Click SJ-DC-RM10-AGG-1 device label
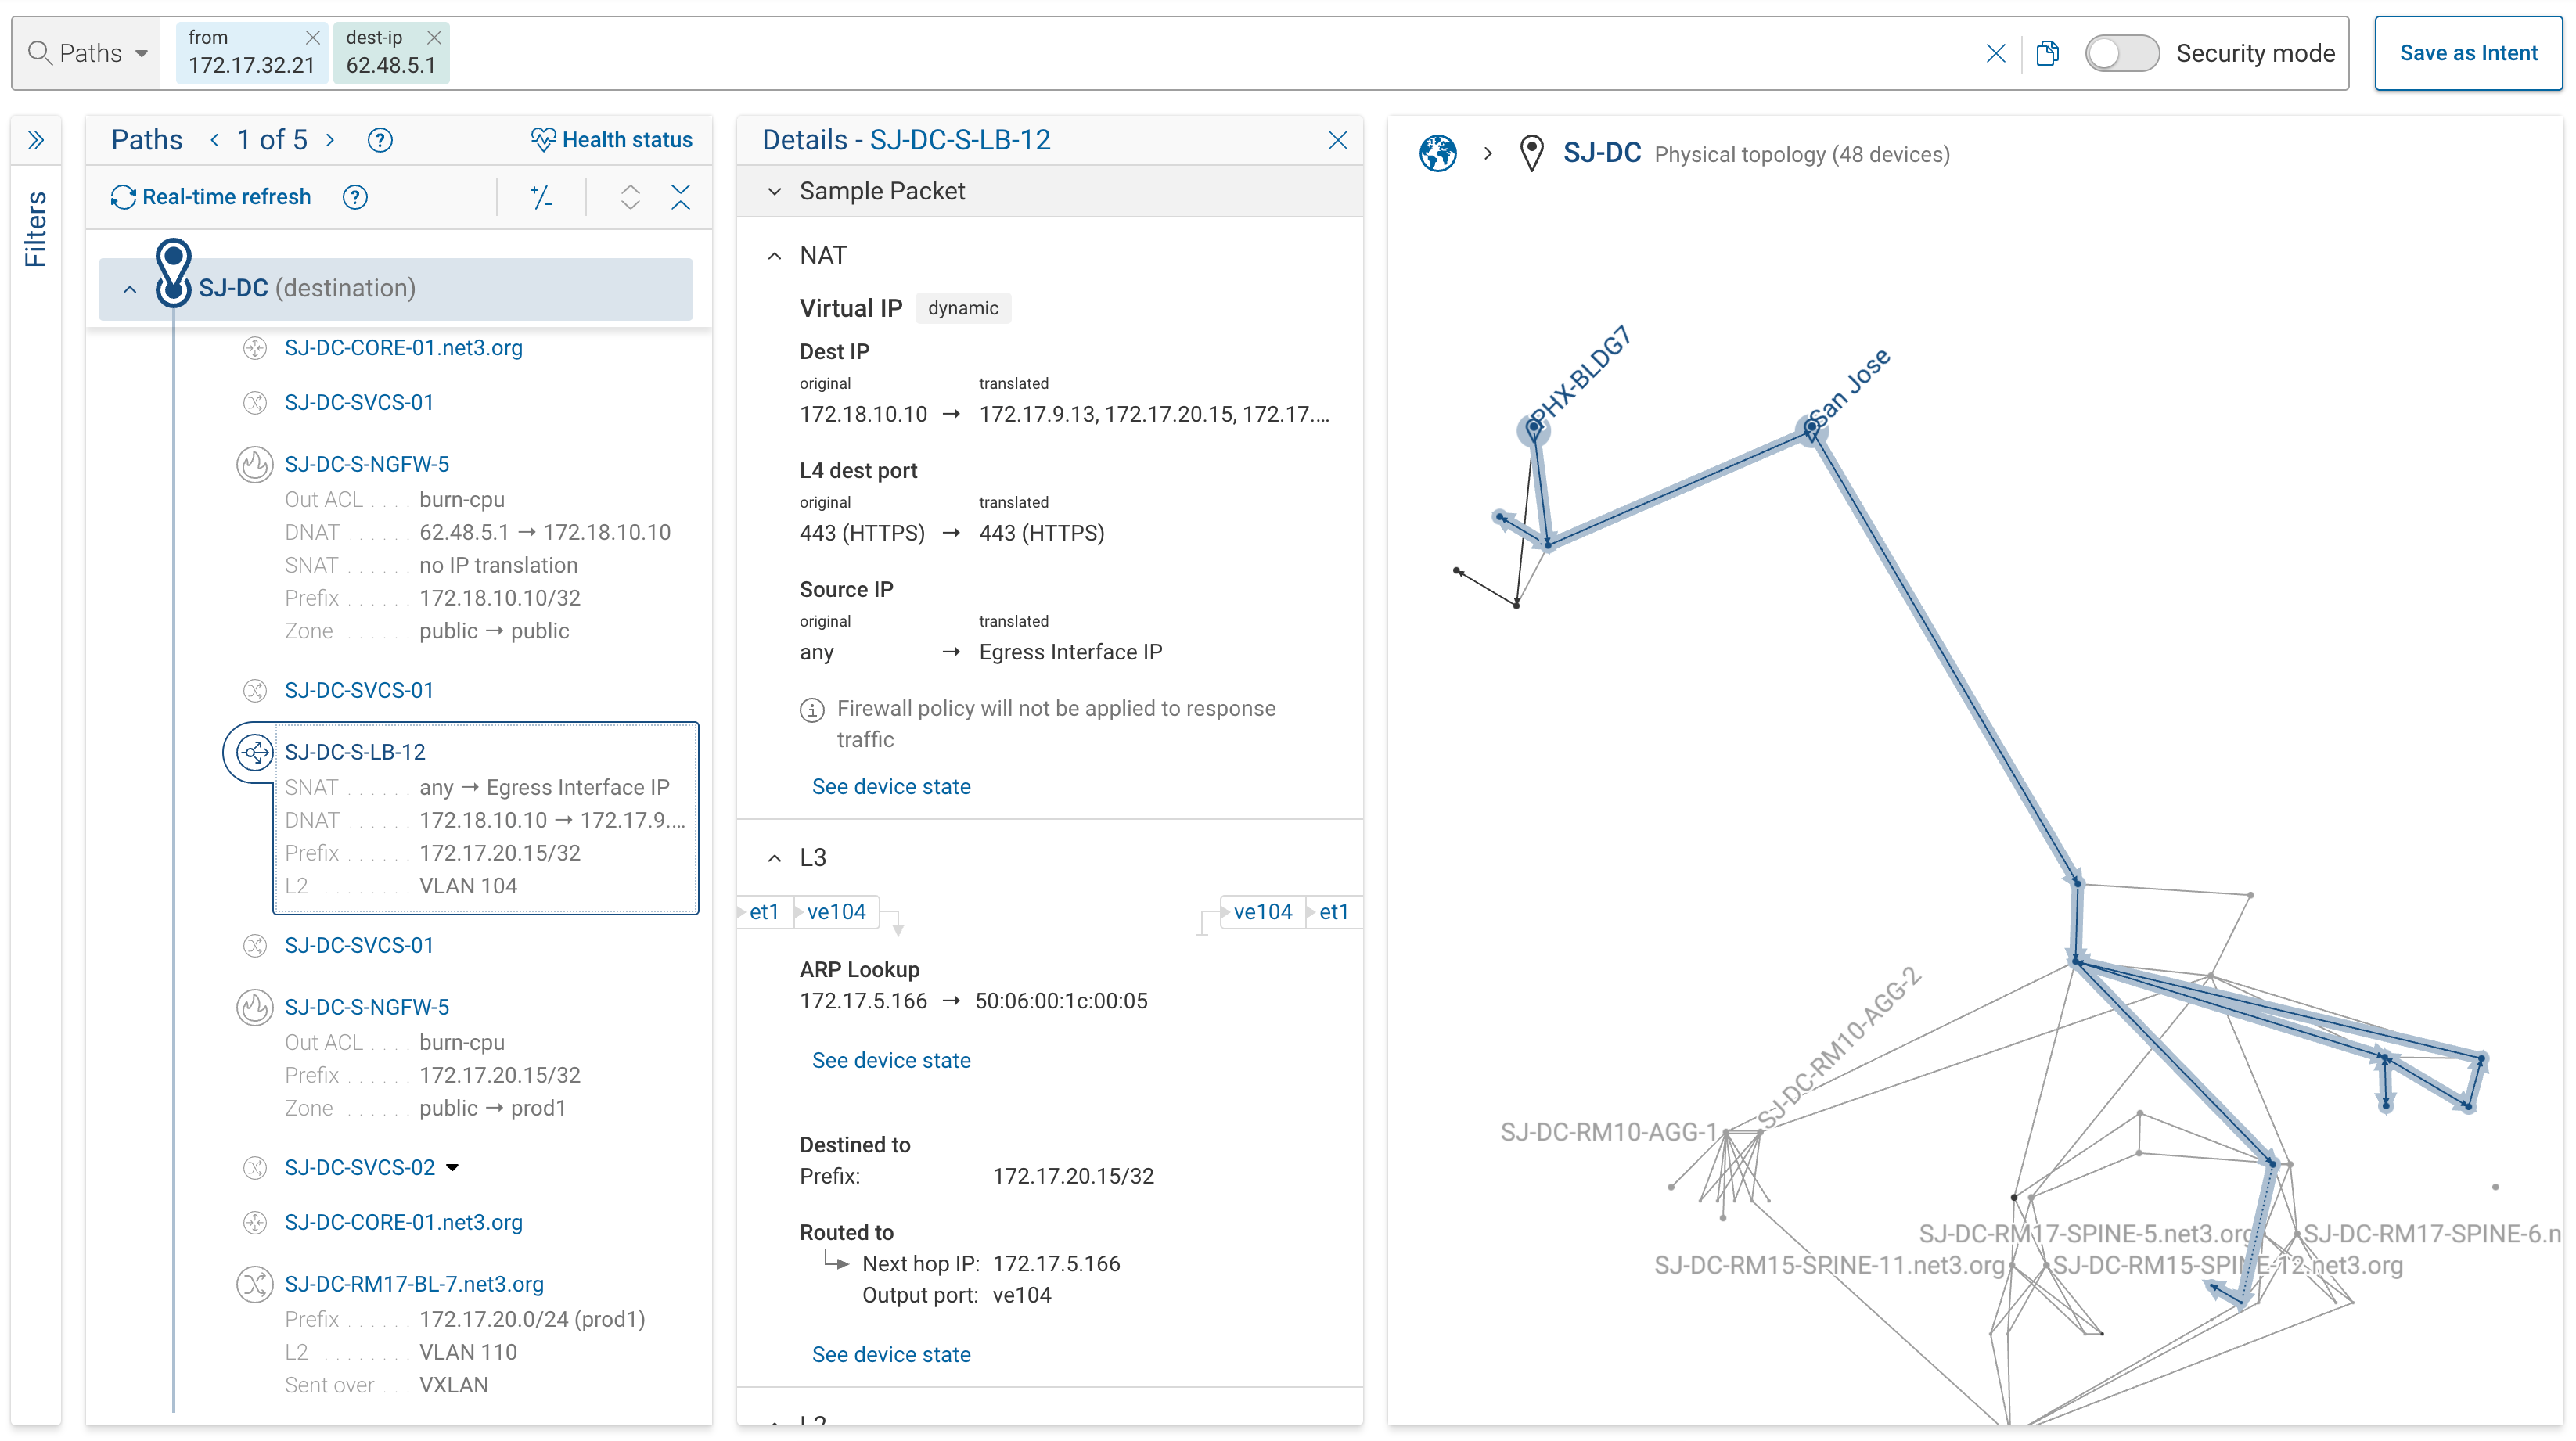Screen dimensions: 2576x1441 tap(1608, 1132)
